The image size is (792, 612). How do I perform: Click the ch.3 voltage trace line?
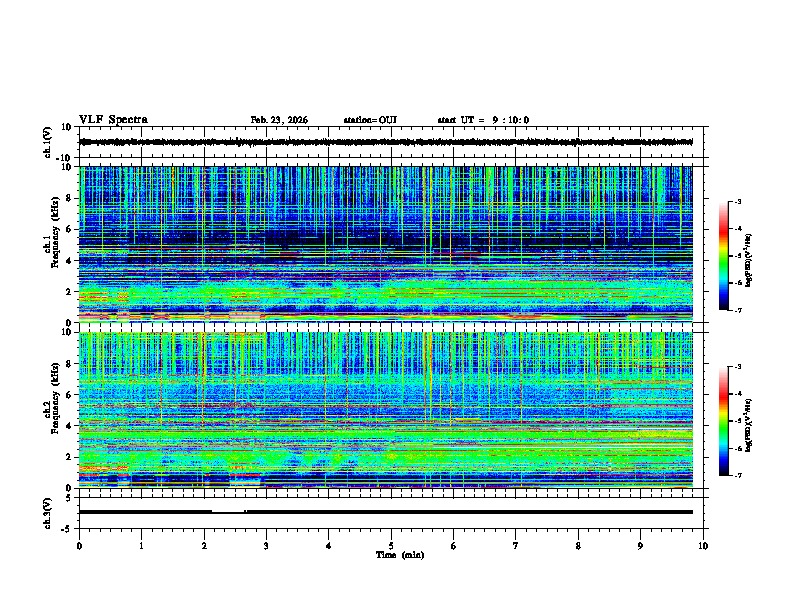click(386, 512)
